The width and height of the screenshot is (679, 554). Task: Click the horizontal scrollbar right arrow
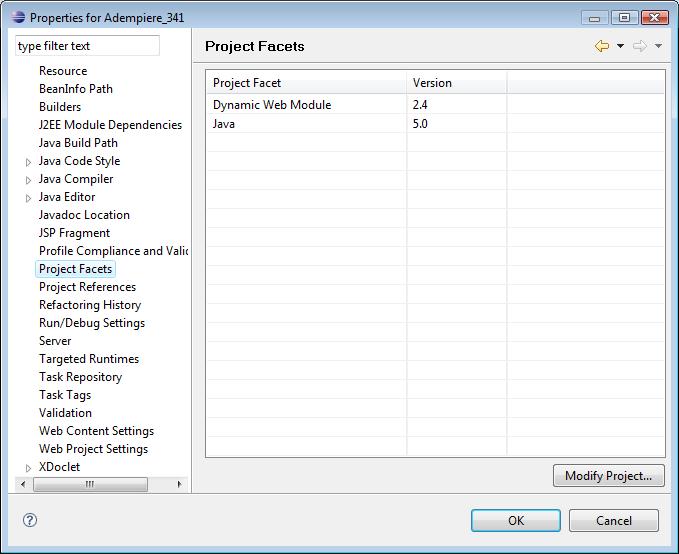(179, 484)
